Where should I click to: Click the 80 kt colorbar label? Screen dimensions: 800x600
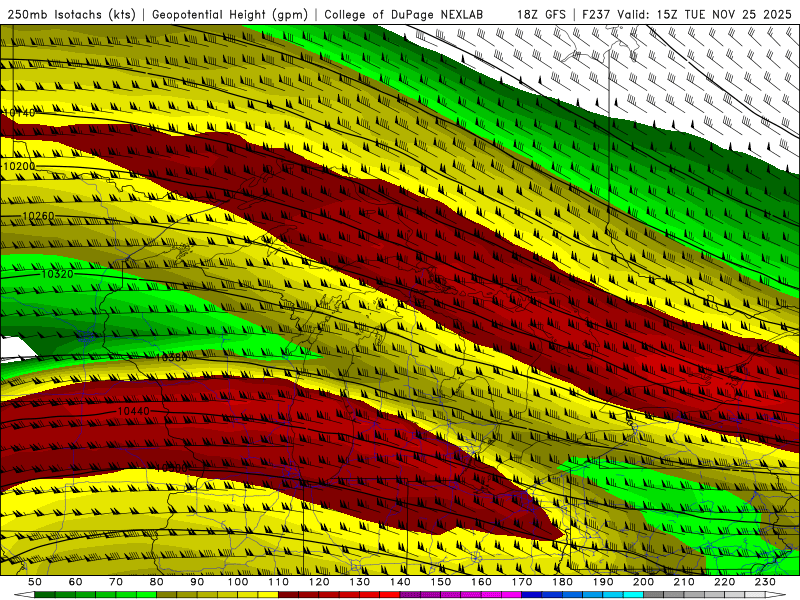point(157,582)
